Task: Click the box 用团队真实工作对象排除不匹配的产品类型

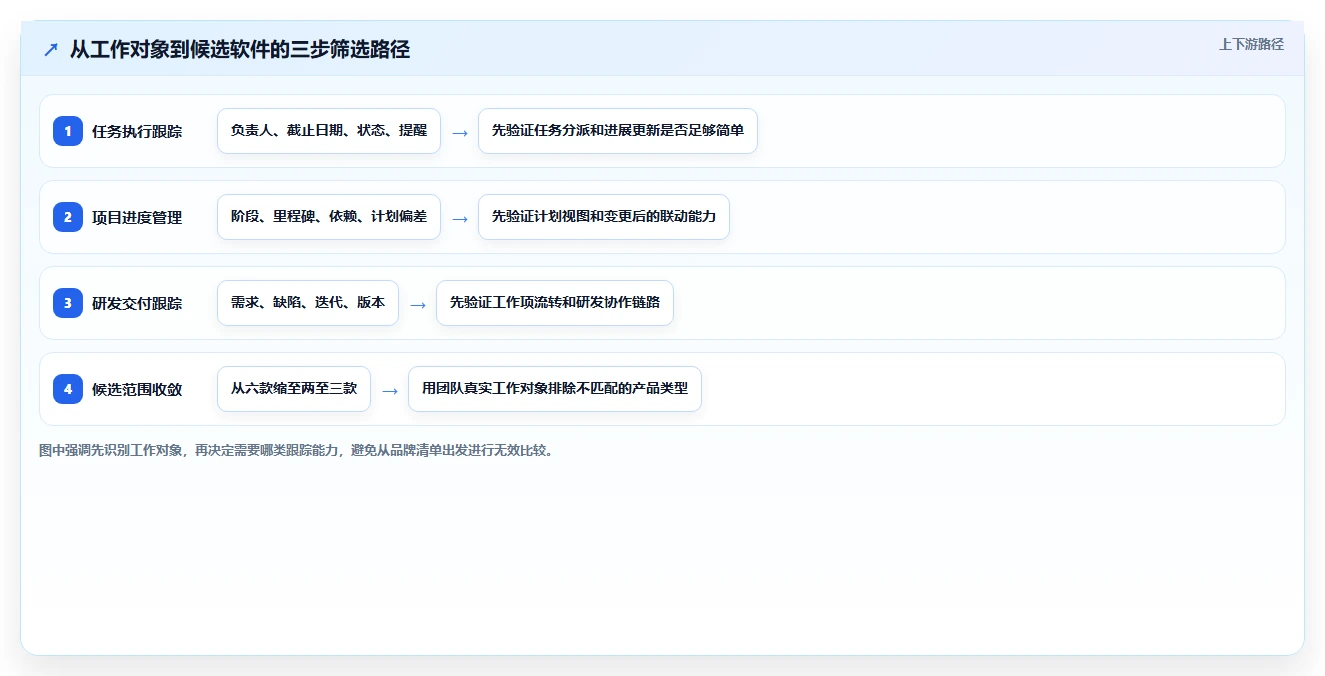Action: click(x=555, y=389)
